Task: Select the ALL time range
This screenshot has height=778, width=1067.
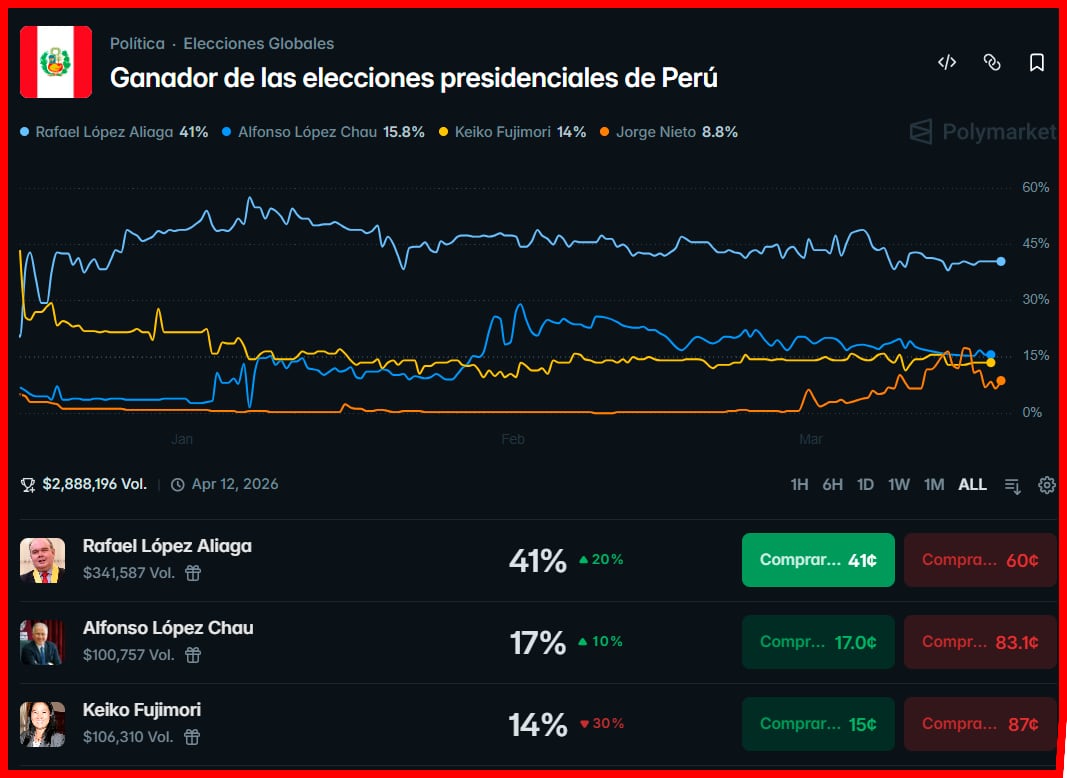Action: [x=972, y=485]
